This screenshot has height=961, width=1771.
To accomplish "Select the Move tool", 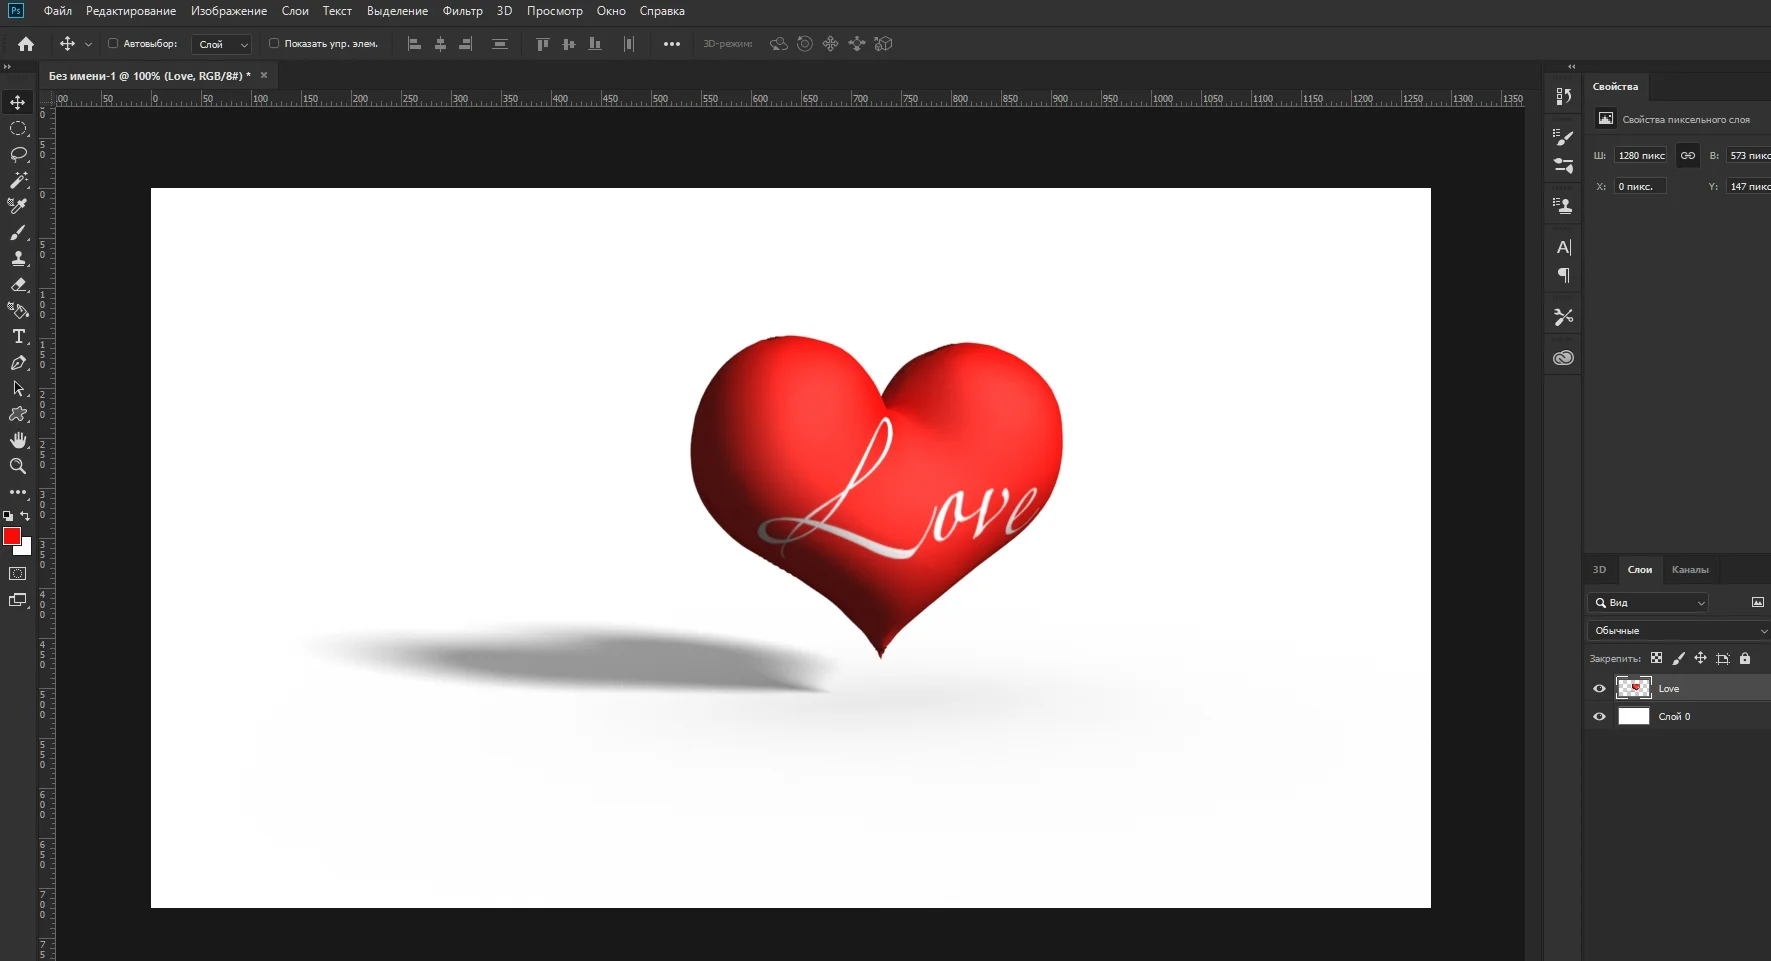I will coord(18,102).
